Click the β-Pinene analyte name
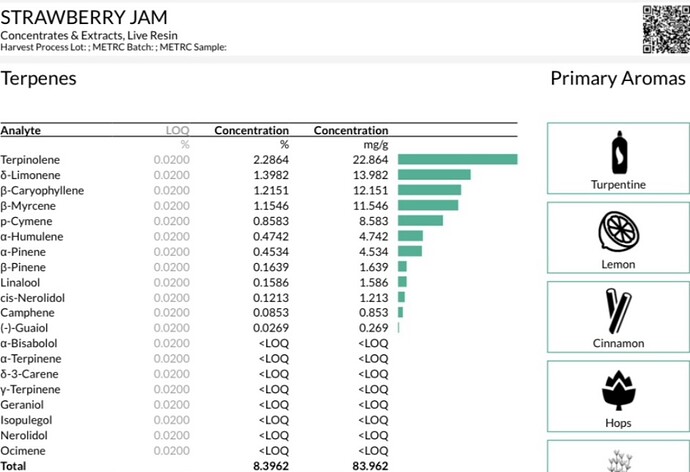Image resolution: width=690 pixels, height=472 pixels. coord(23,267)
